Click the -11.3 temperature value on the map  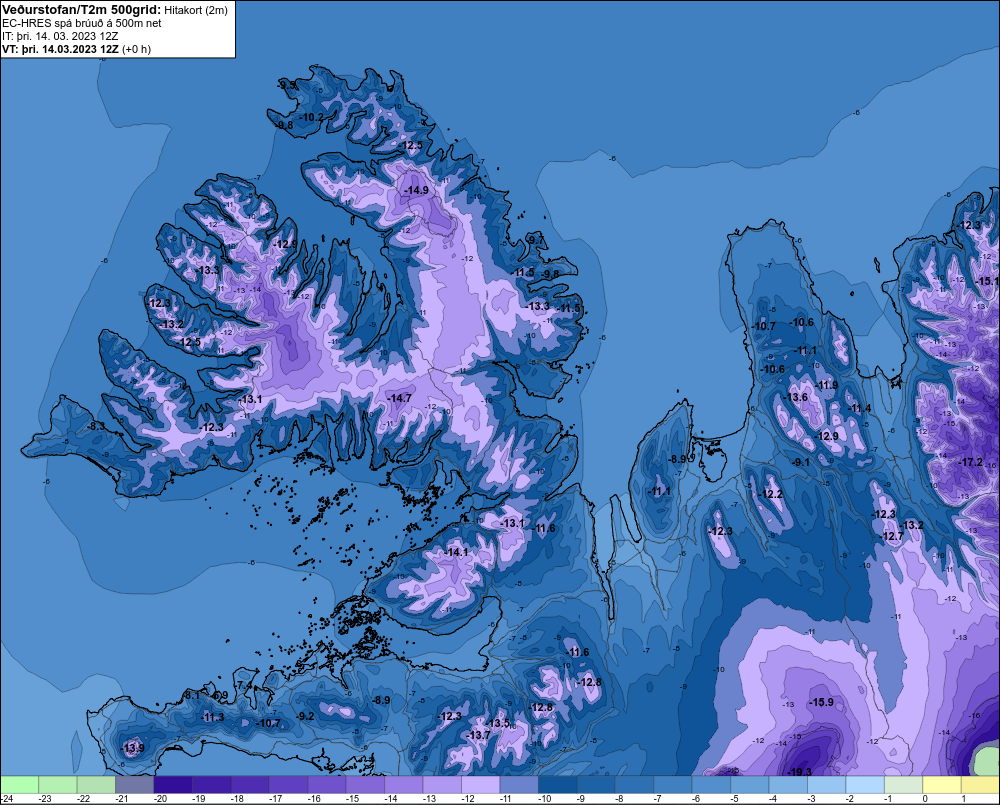212,718
